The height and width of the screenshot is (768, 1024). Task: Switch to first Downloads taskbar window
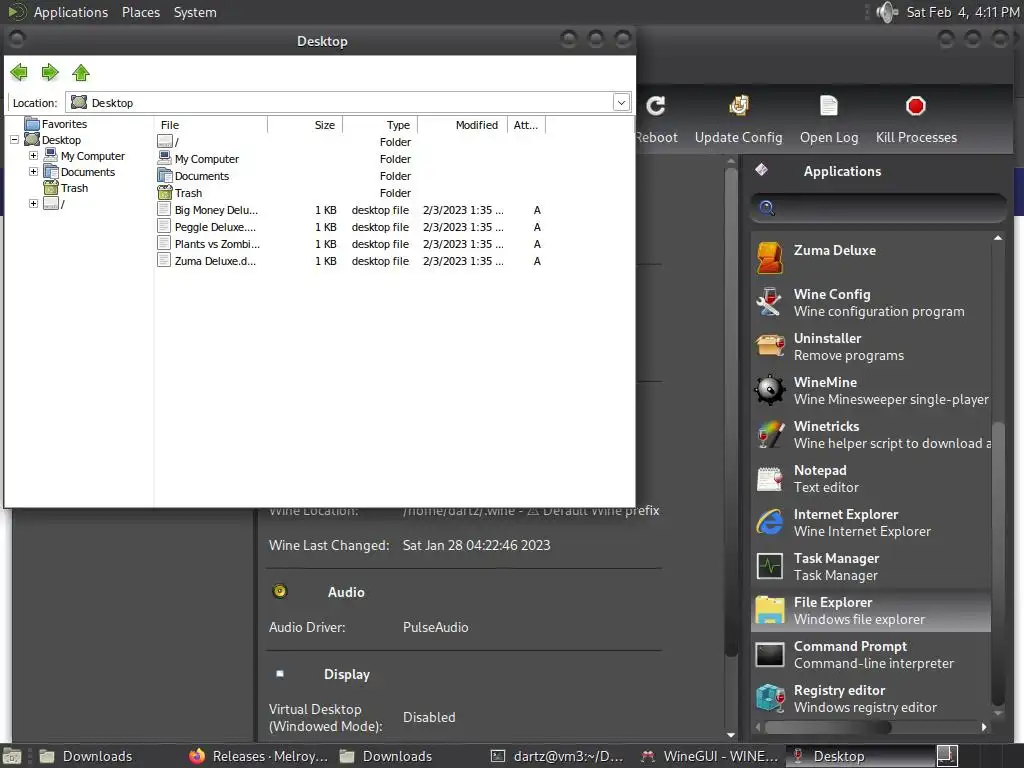click(x=86, y=756)
